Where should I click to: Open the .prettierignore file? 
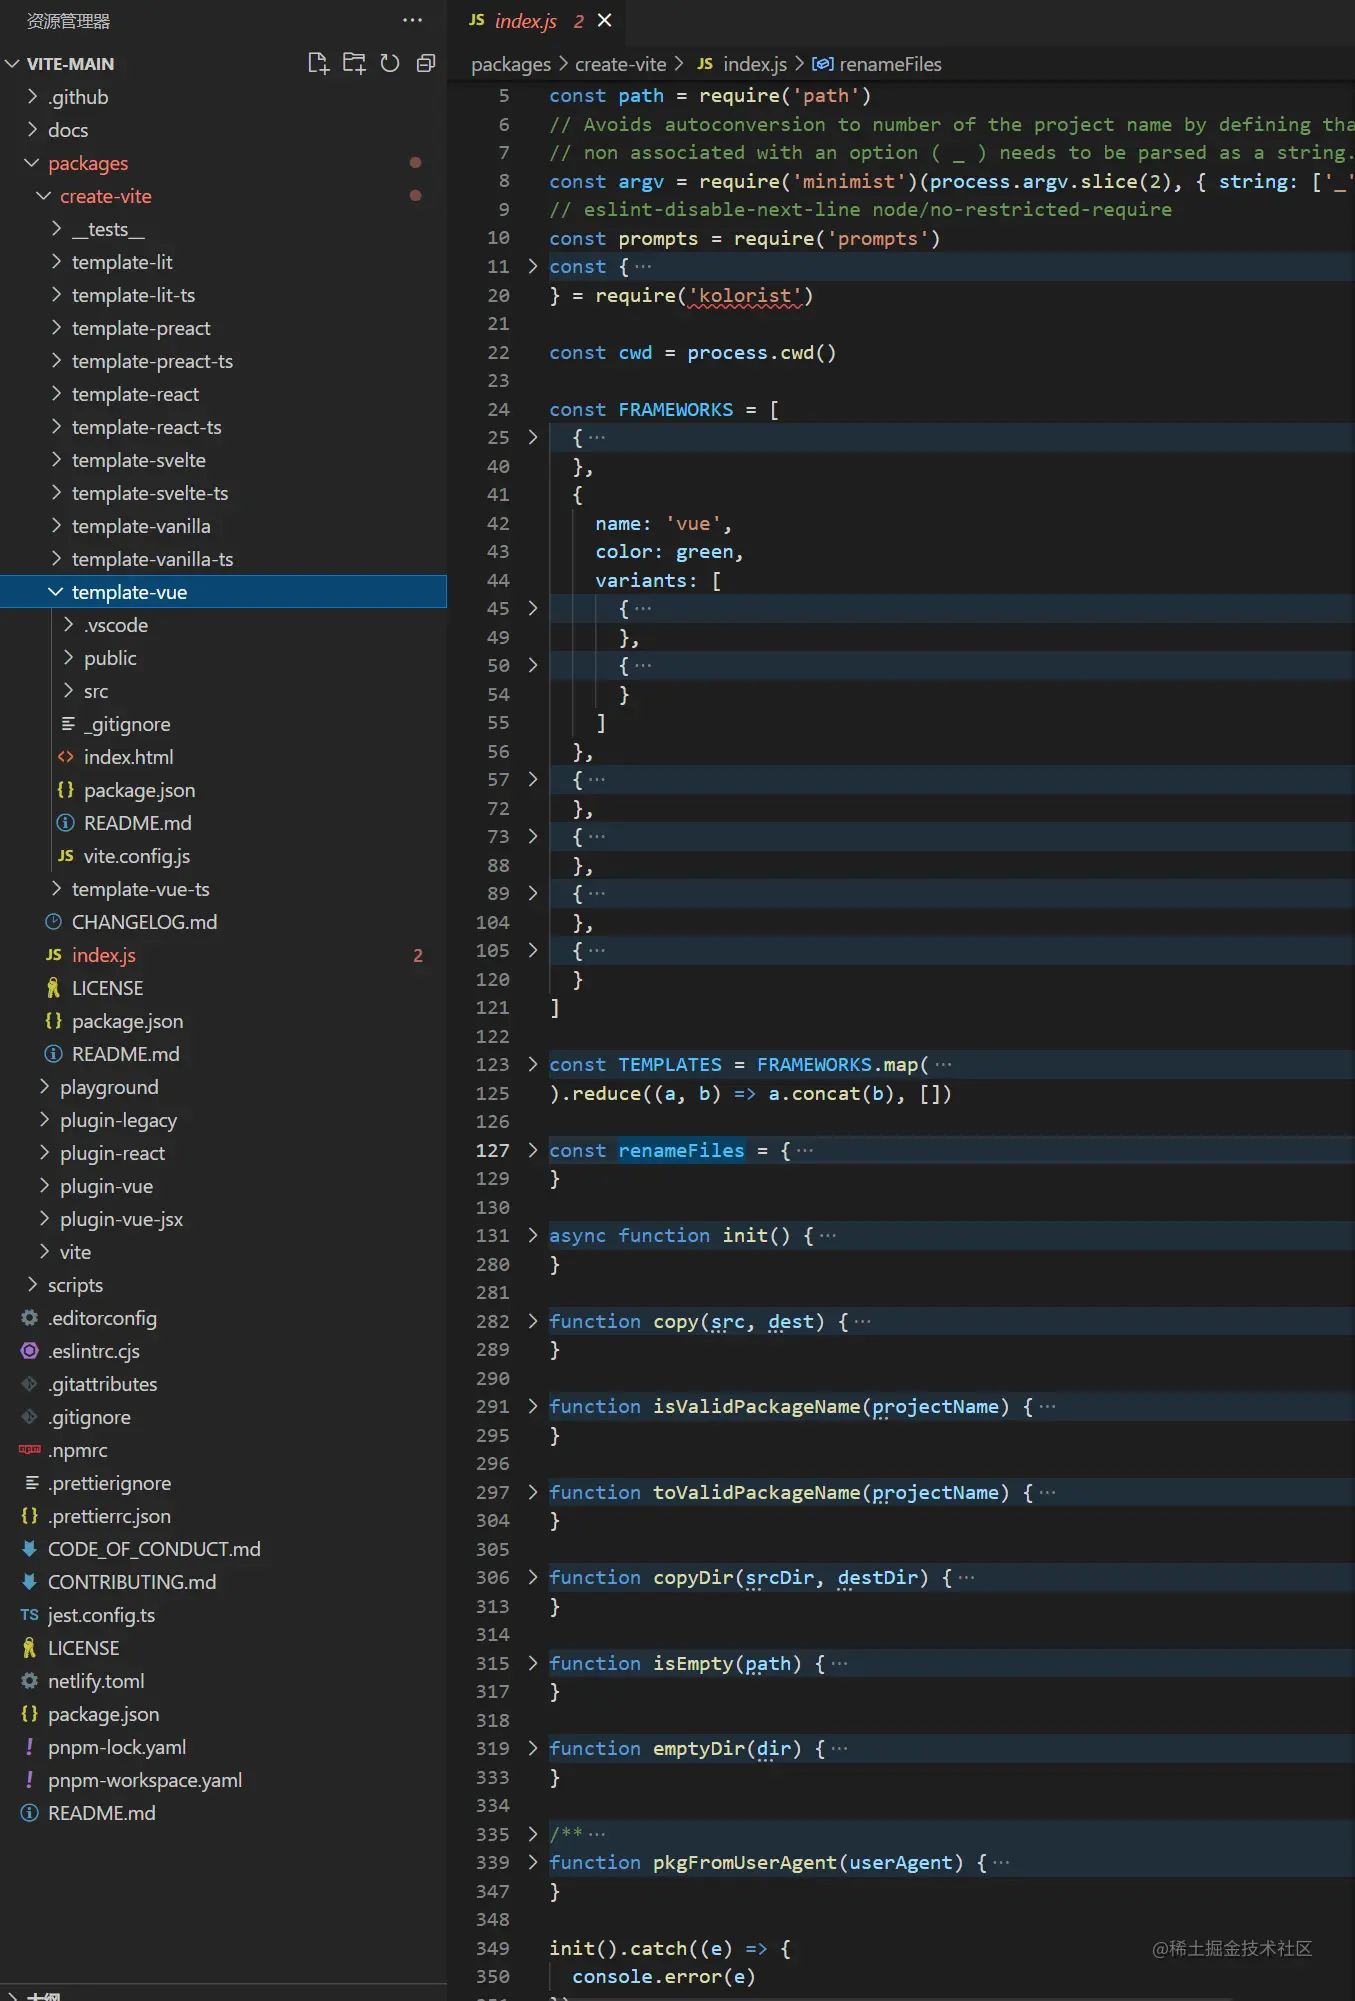(x=223, y=1483)
